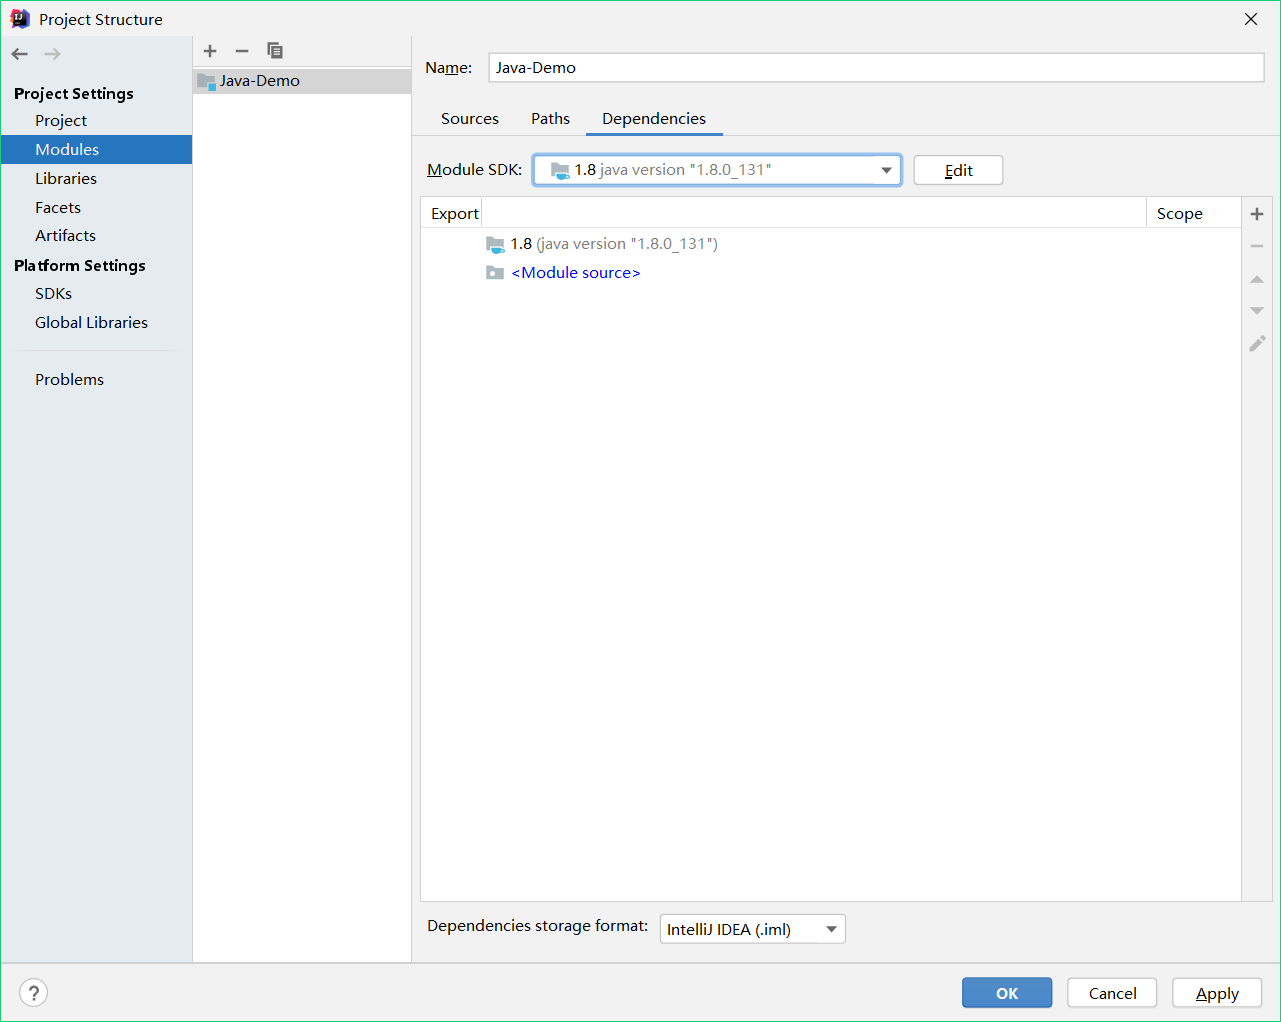Open the Module SDK dropdown

click(x=717, y=170)
